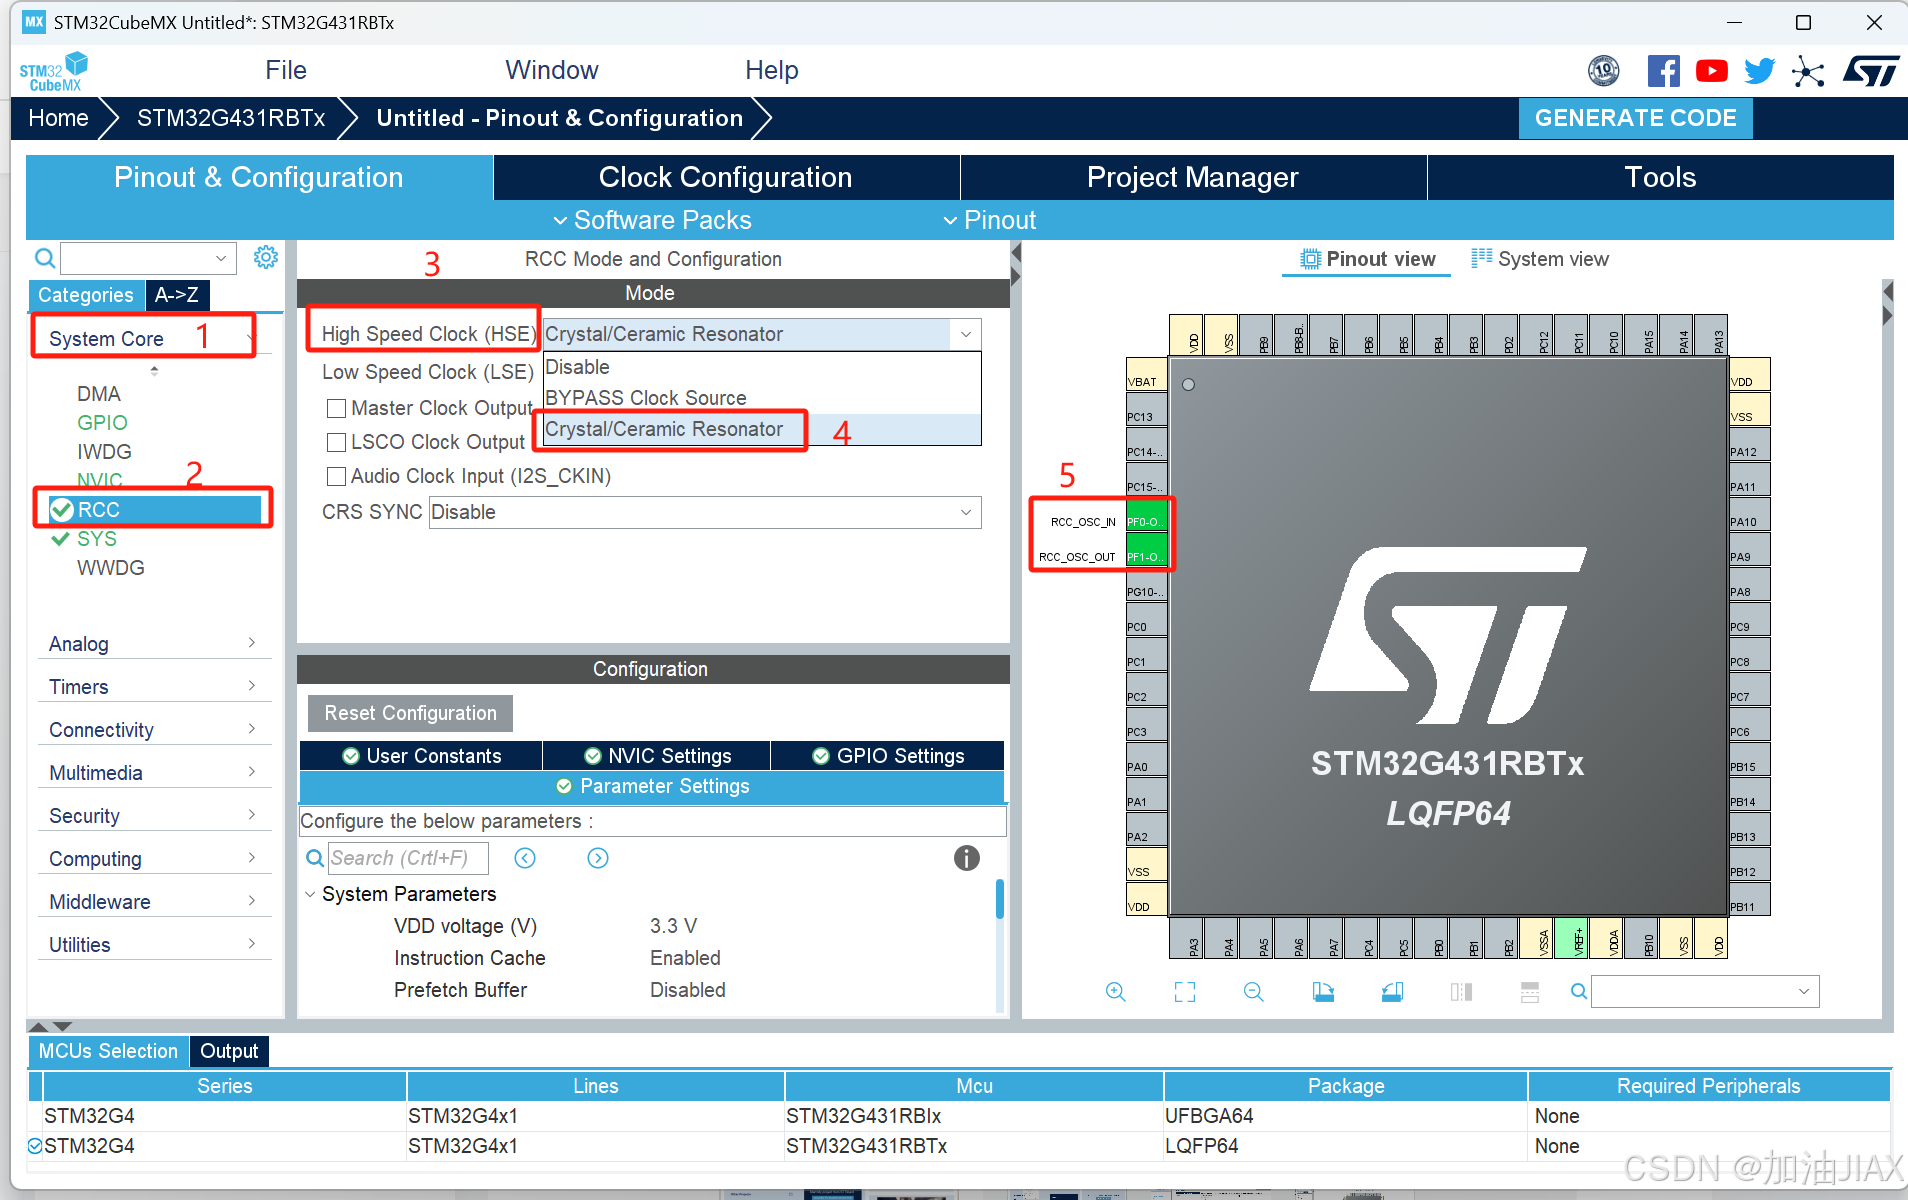
Task: Click STM32G431RBTx breadcrumb
Action: click(x=231, y=118)
